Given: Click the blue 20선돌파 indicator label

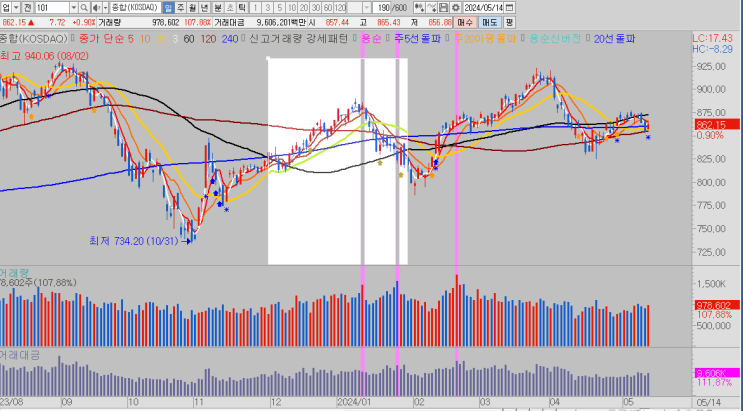Looking at the screenshot, I should [615, 39].
